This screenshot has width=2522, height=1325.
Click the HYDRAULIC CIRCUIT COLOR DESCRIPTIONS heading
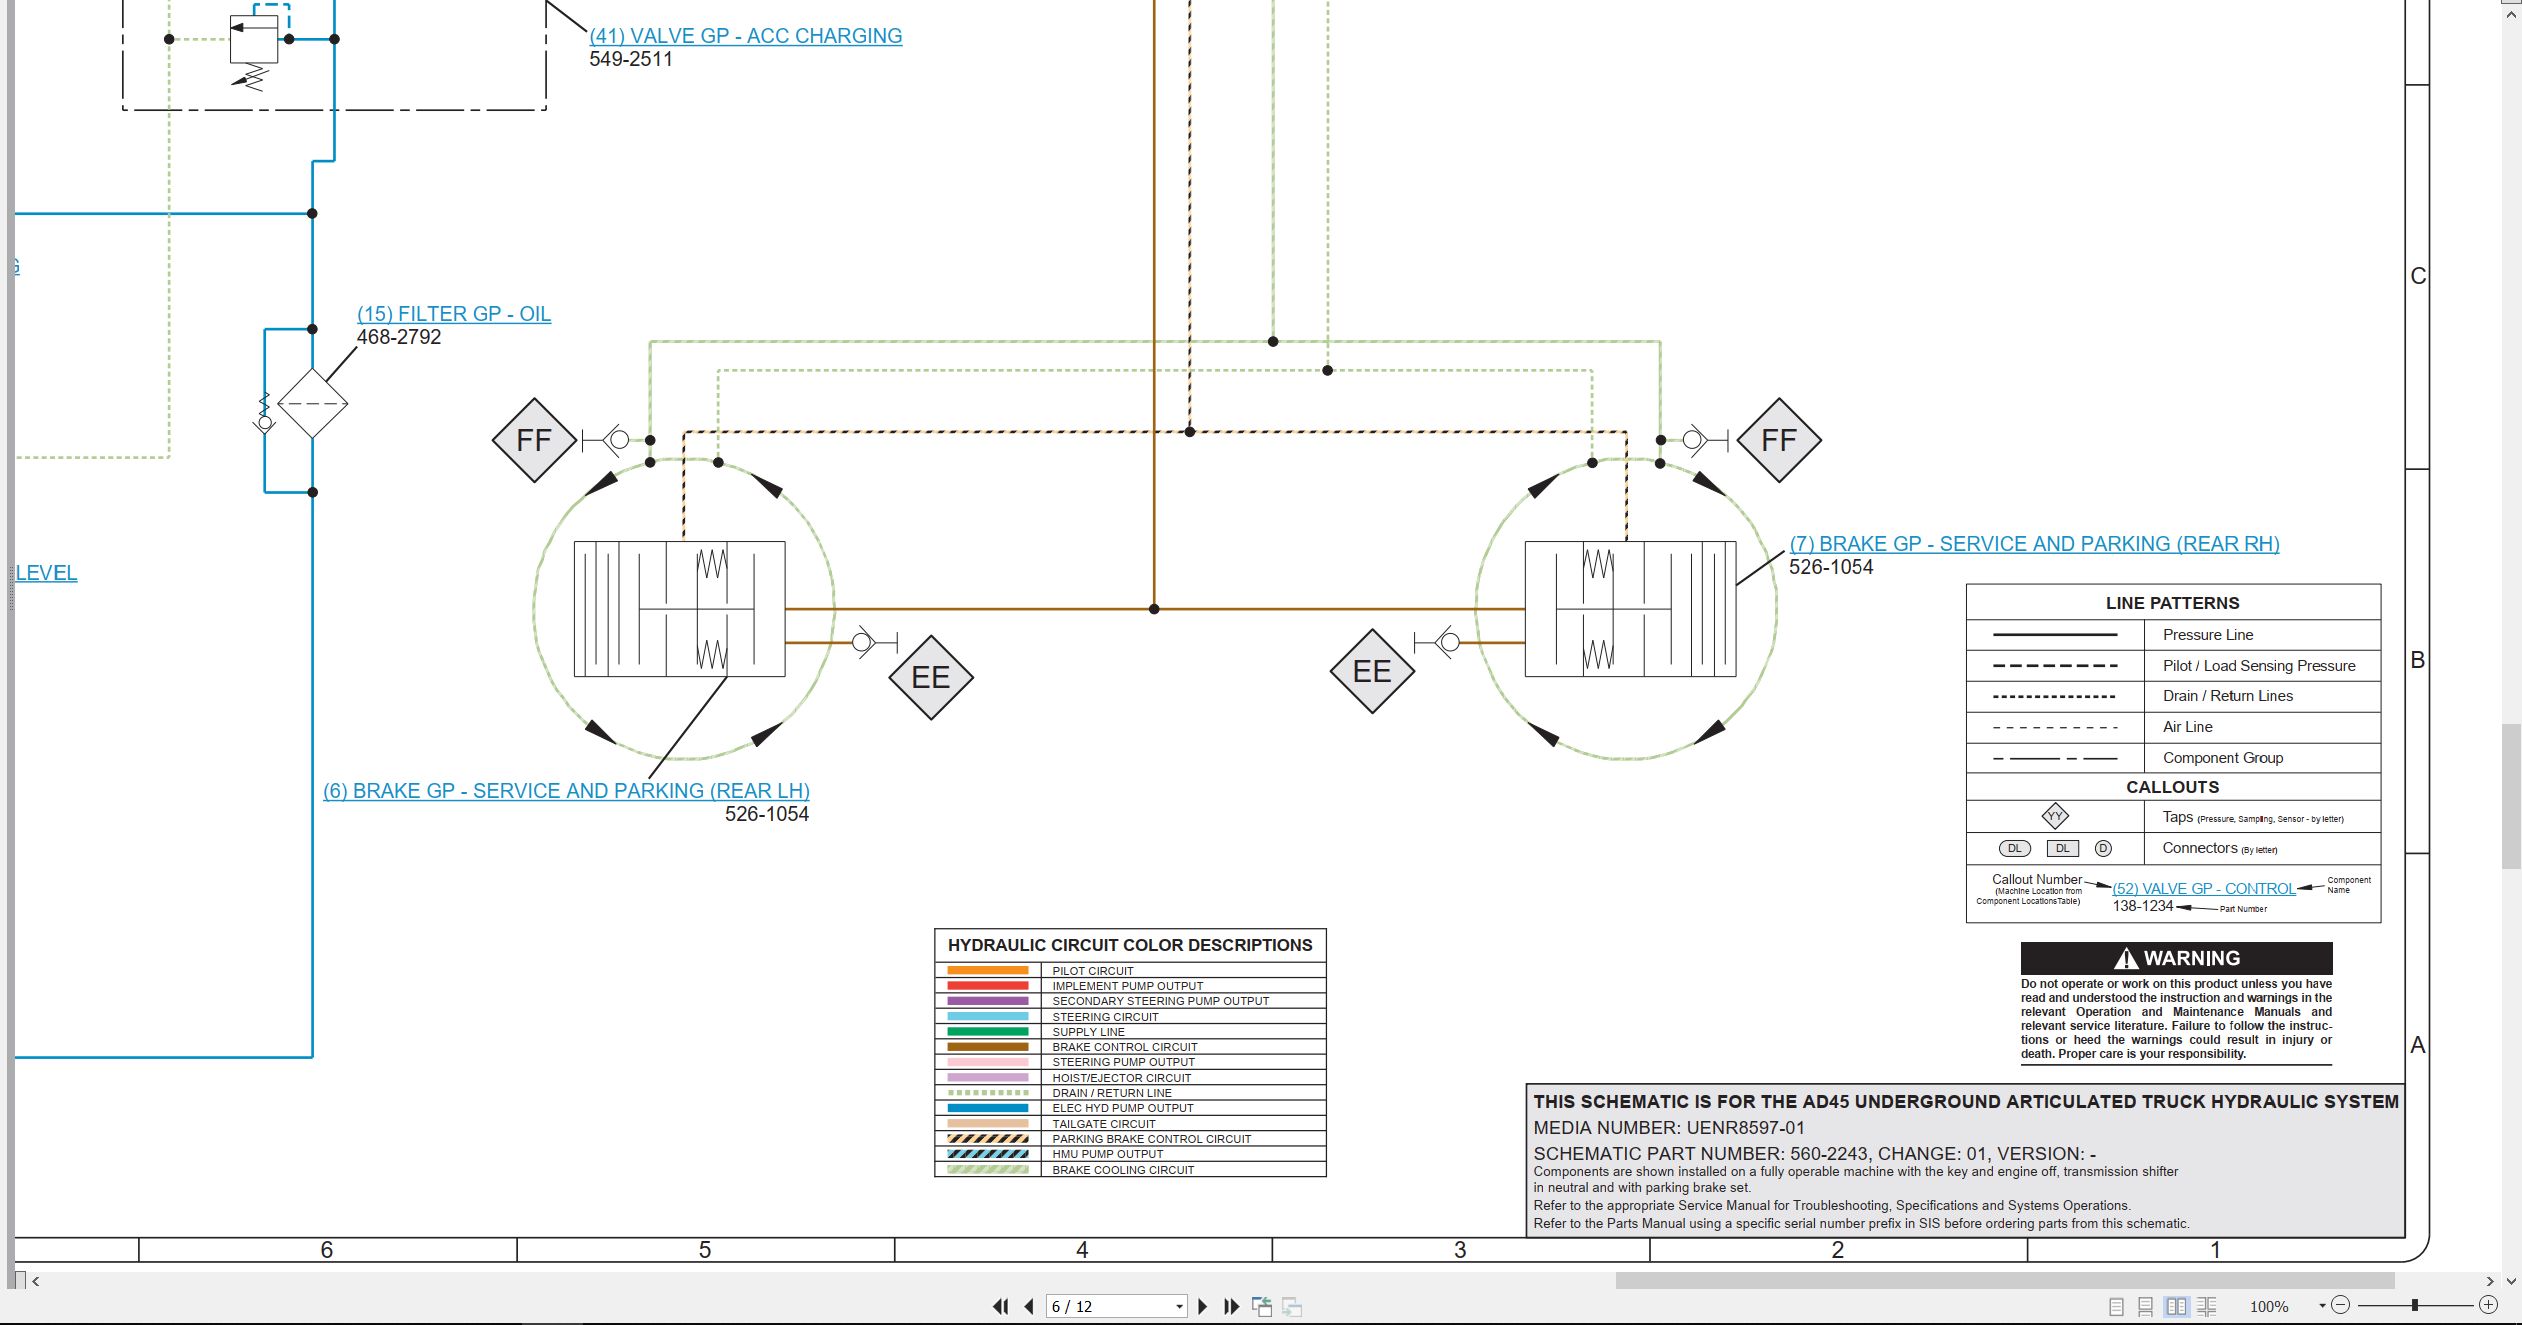point(1130,945)
